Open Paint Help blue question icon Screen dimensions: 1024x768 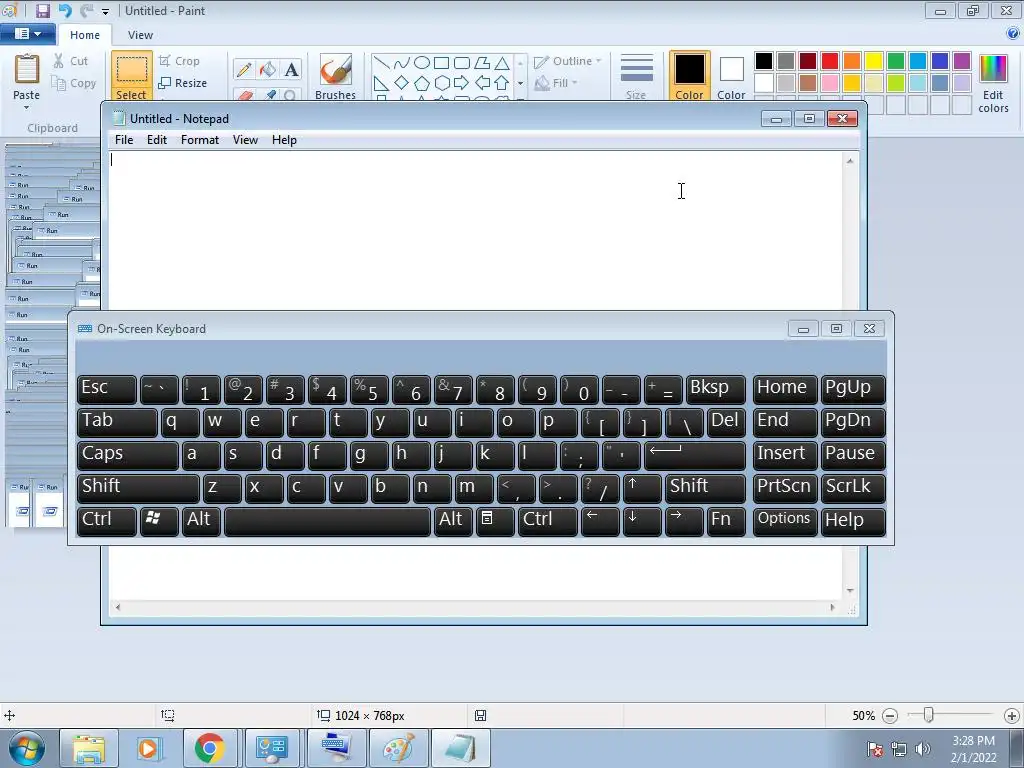[1014, 34]
